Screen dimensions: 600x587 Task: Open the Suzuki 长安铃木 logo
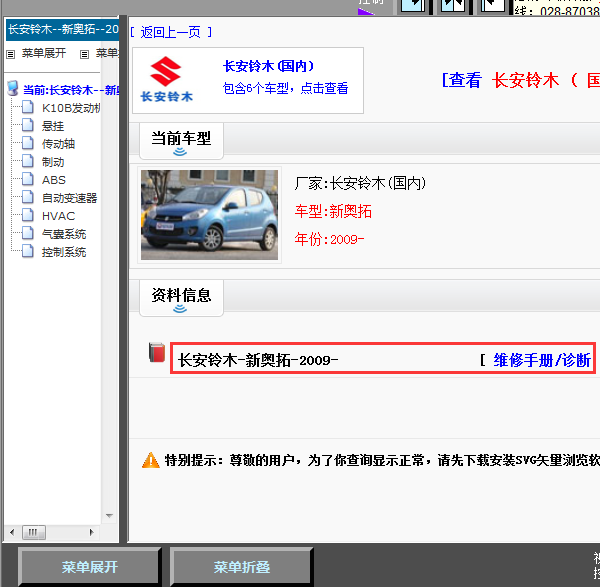pos(166,80)
